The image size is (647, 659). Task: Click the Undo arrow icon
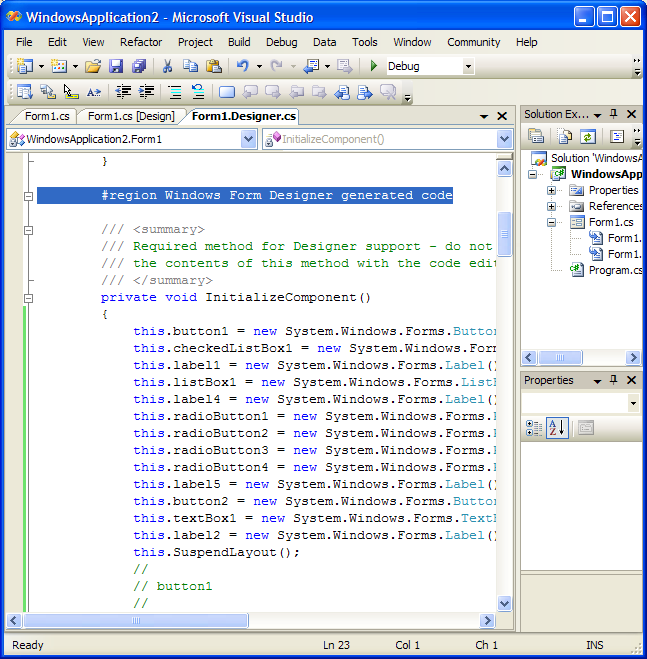(243, 66)
